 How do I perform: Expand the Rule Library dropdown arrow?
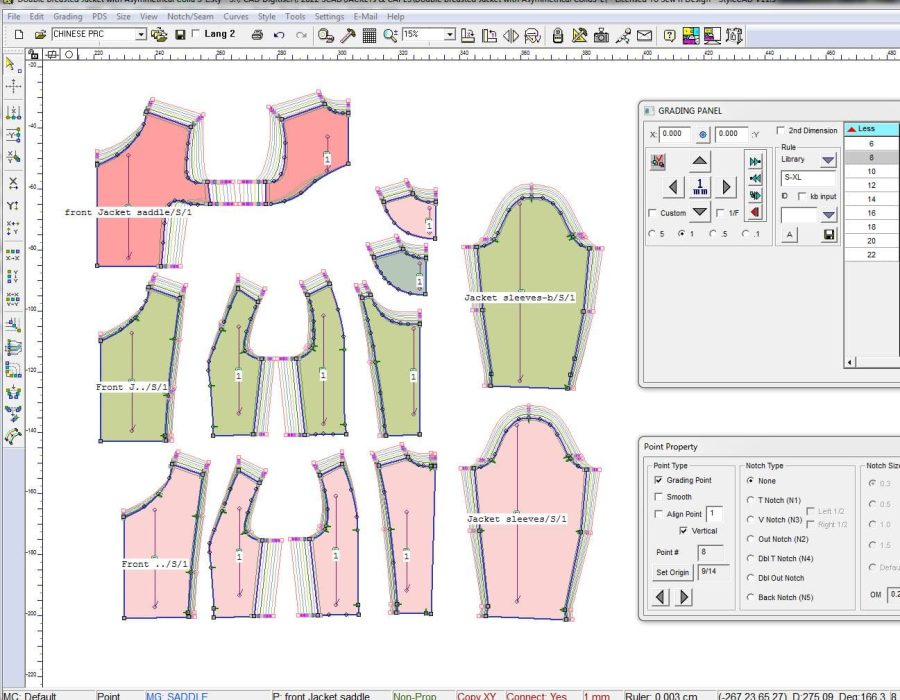click(828, 160)
